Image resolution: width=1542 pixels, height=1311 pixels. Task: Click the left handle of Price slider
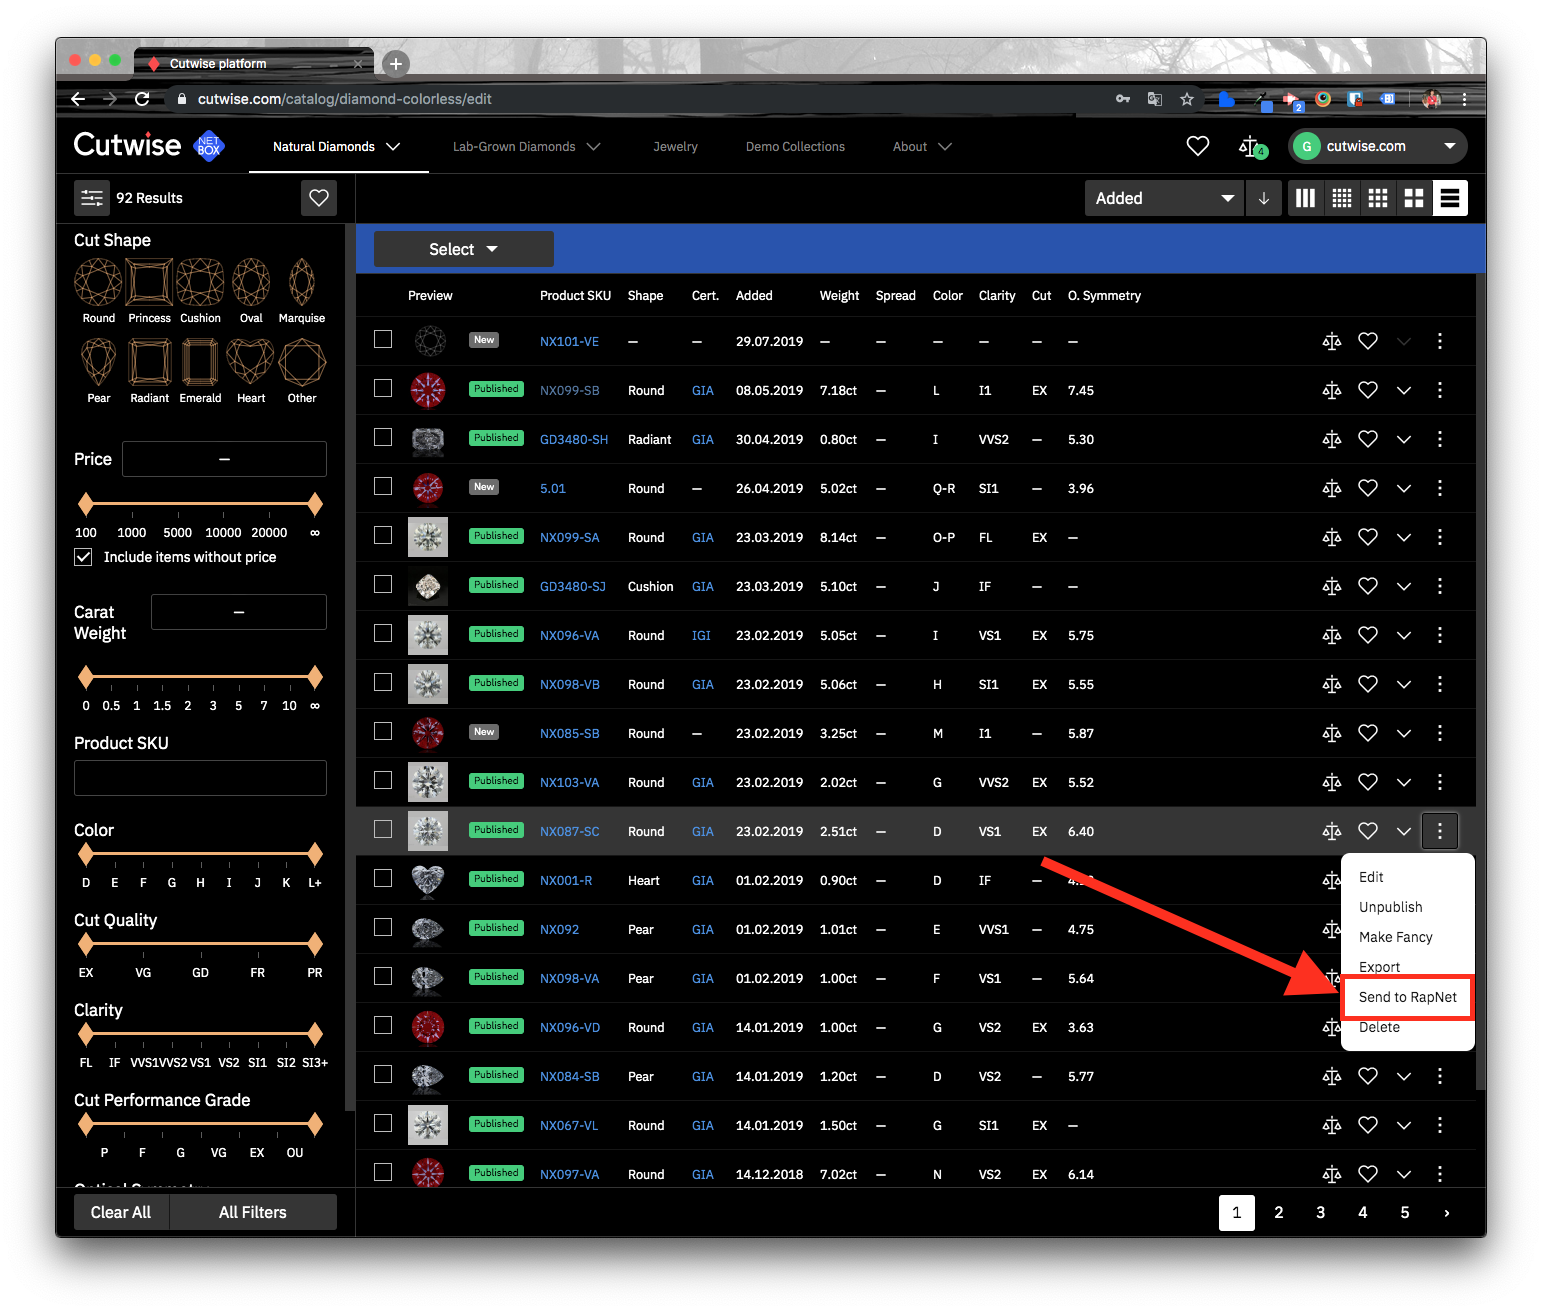(86, 503)
